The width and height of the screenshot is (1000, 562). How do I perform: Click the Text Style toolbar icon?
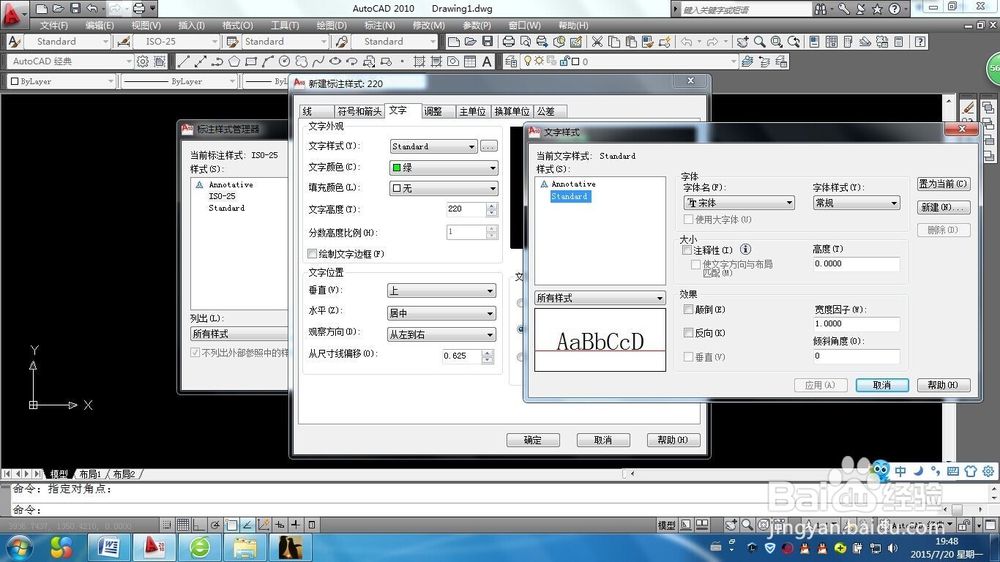14,41
